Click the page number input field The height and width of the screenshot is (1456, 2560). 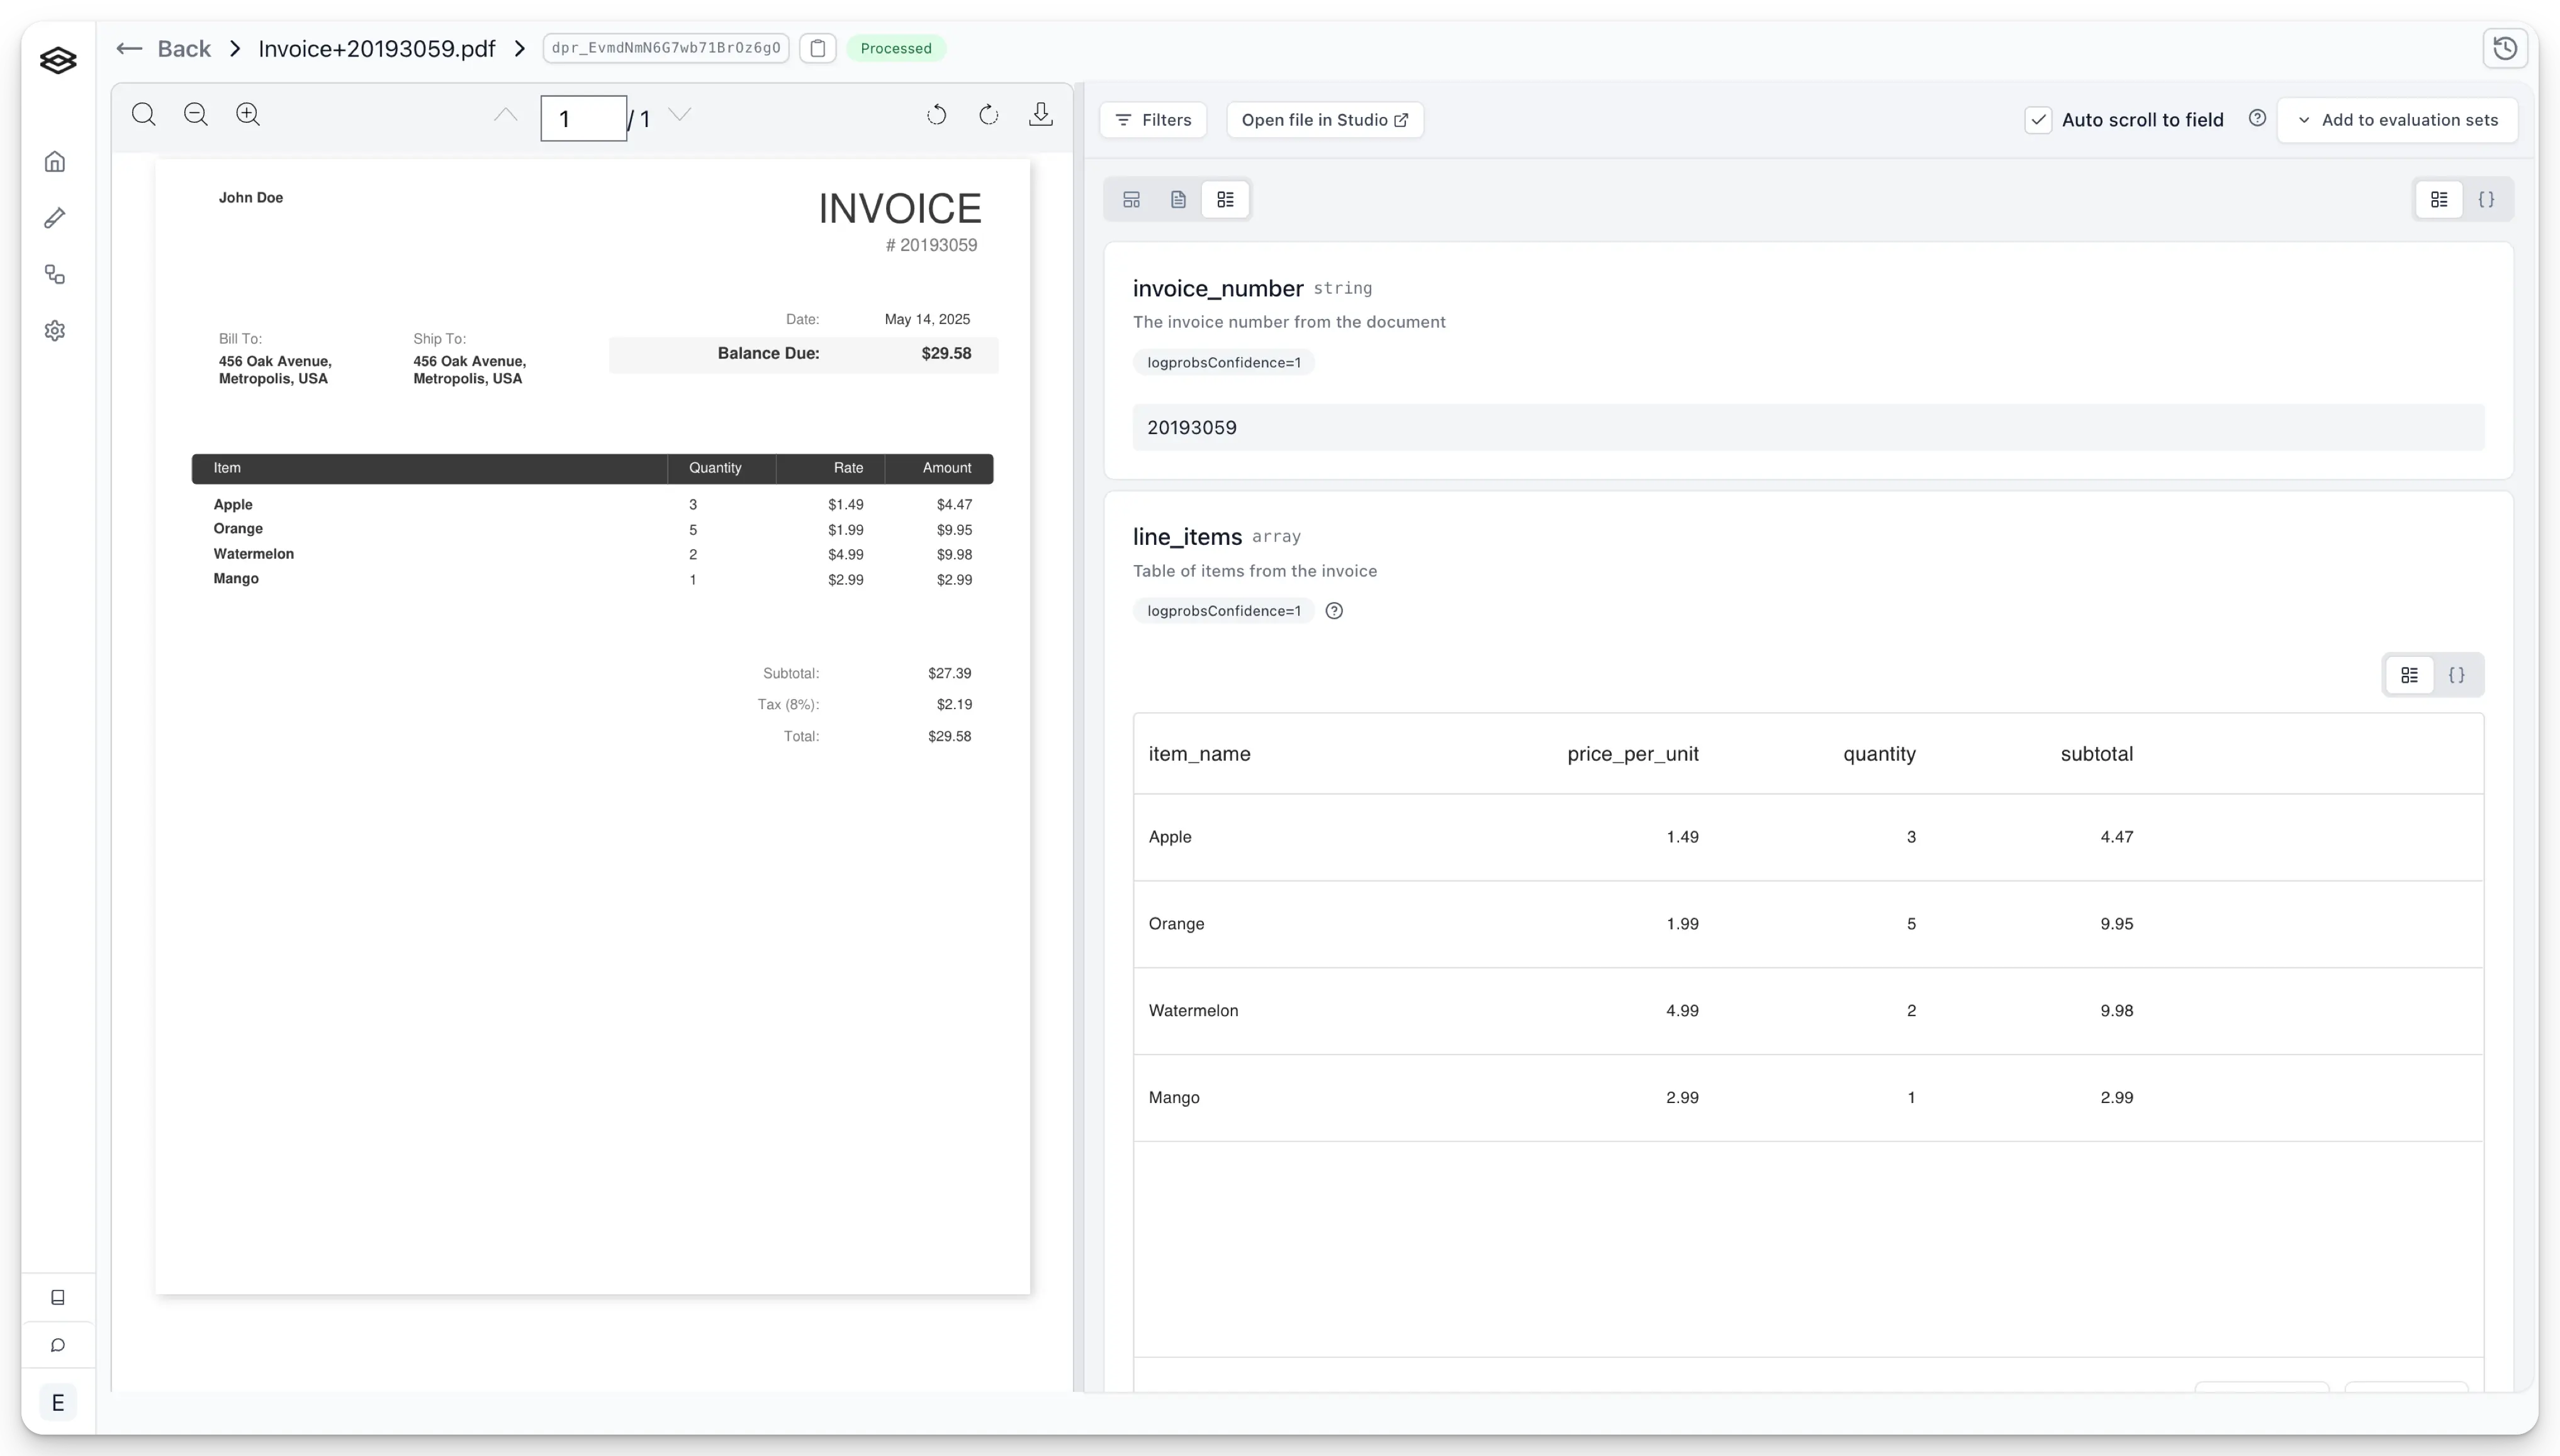[x=584, y=118]
